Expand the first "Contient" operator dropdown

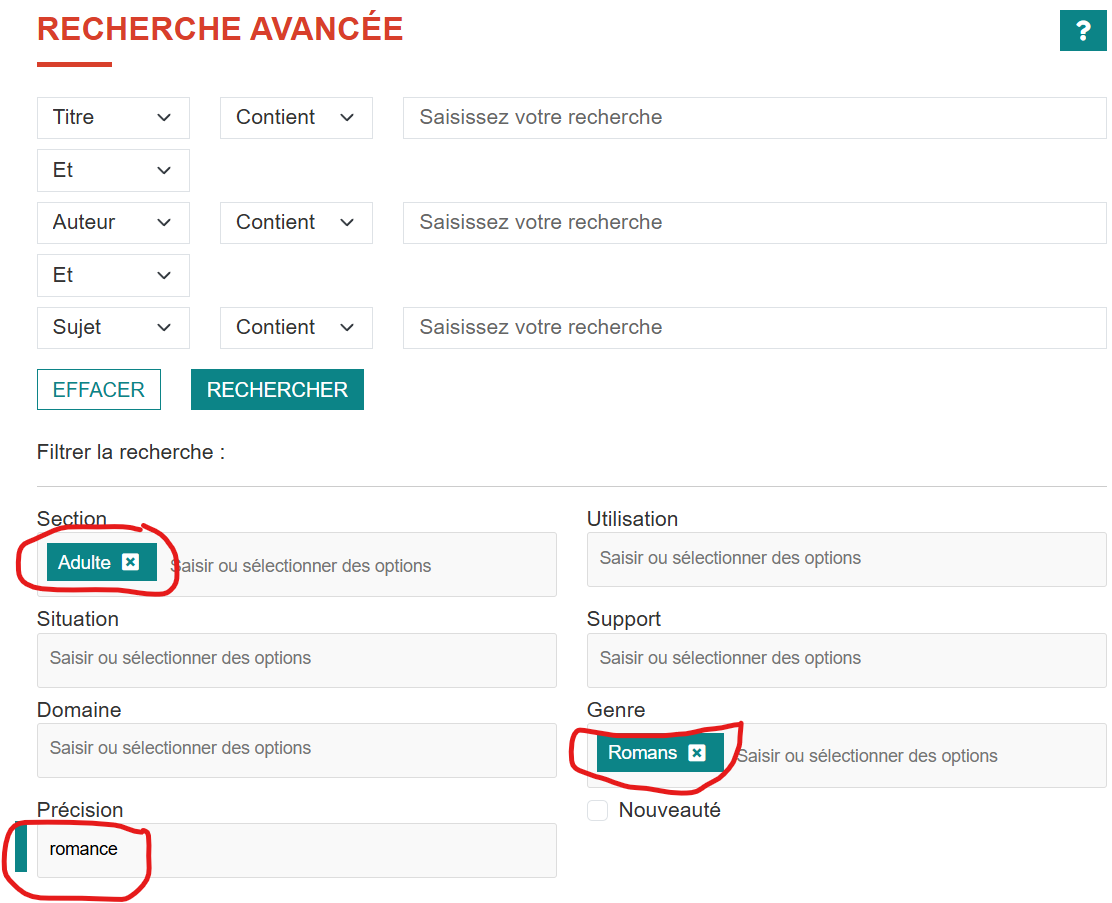296,117
